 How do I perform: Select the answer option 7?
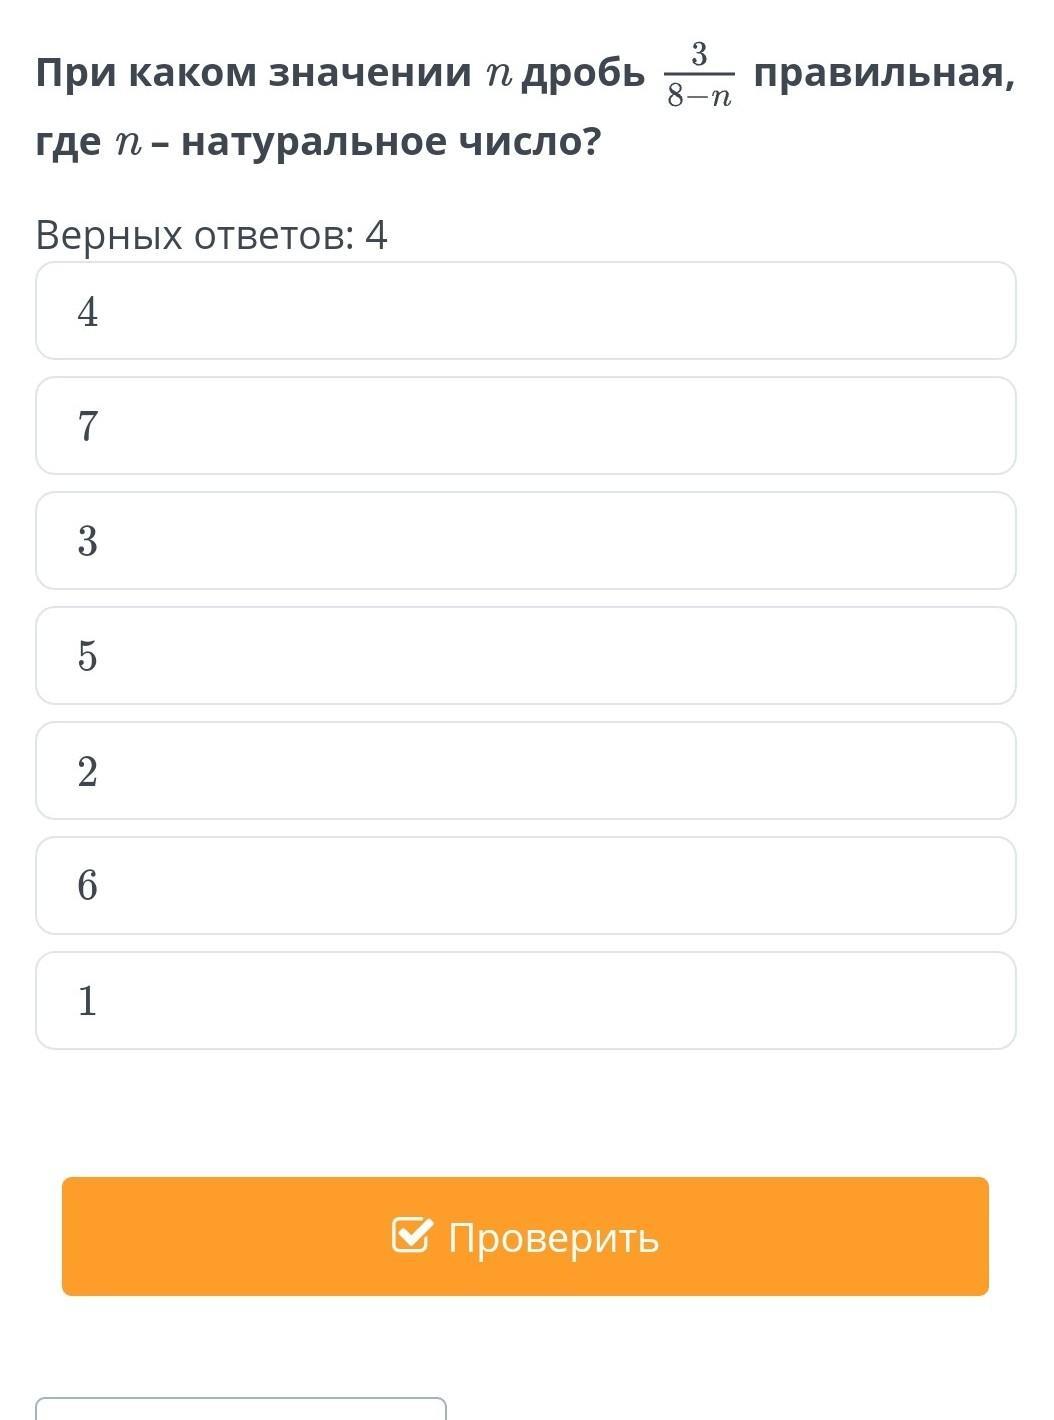[525, 426]
